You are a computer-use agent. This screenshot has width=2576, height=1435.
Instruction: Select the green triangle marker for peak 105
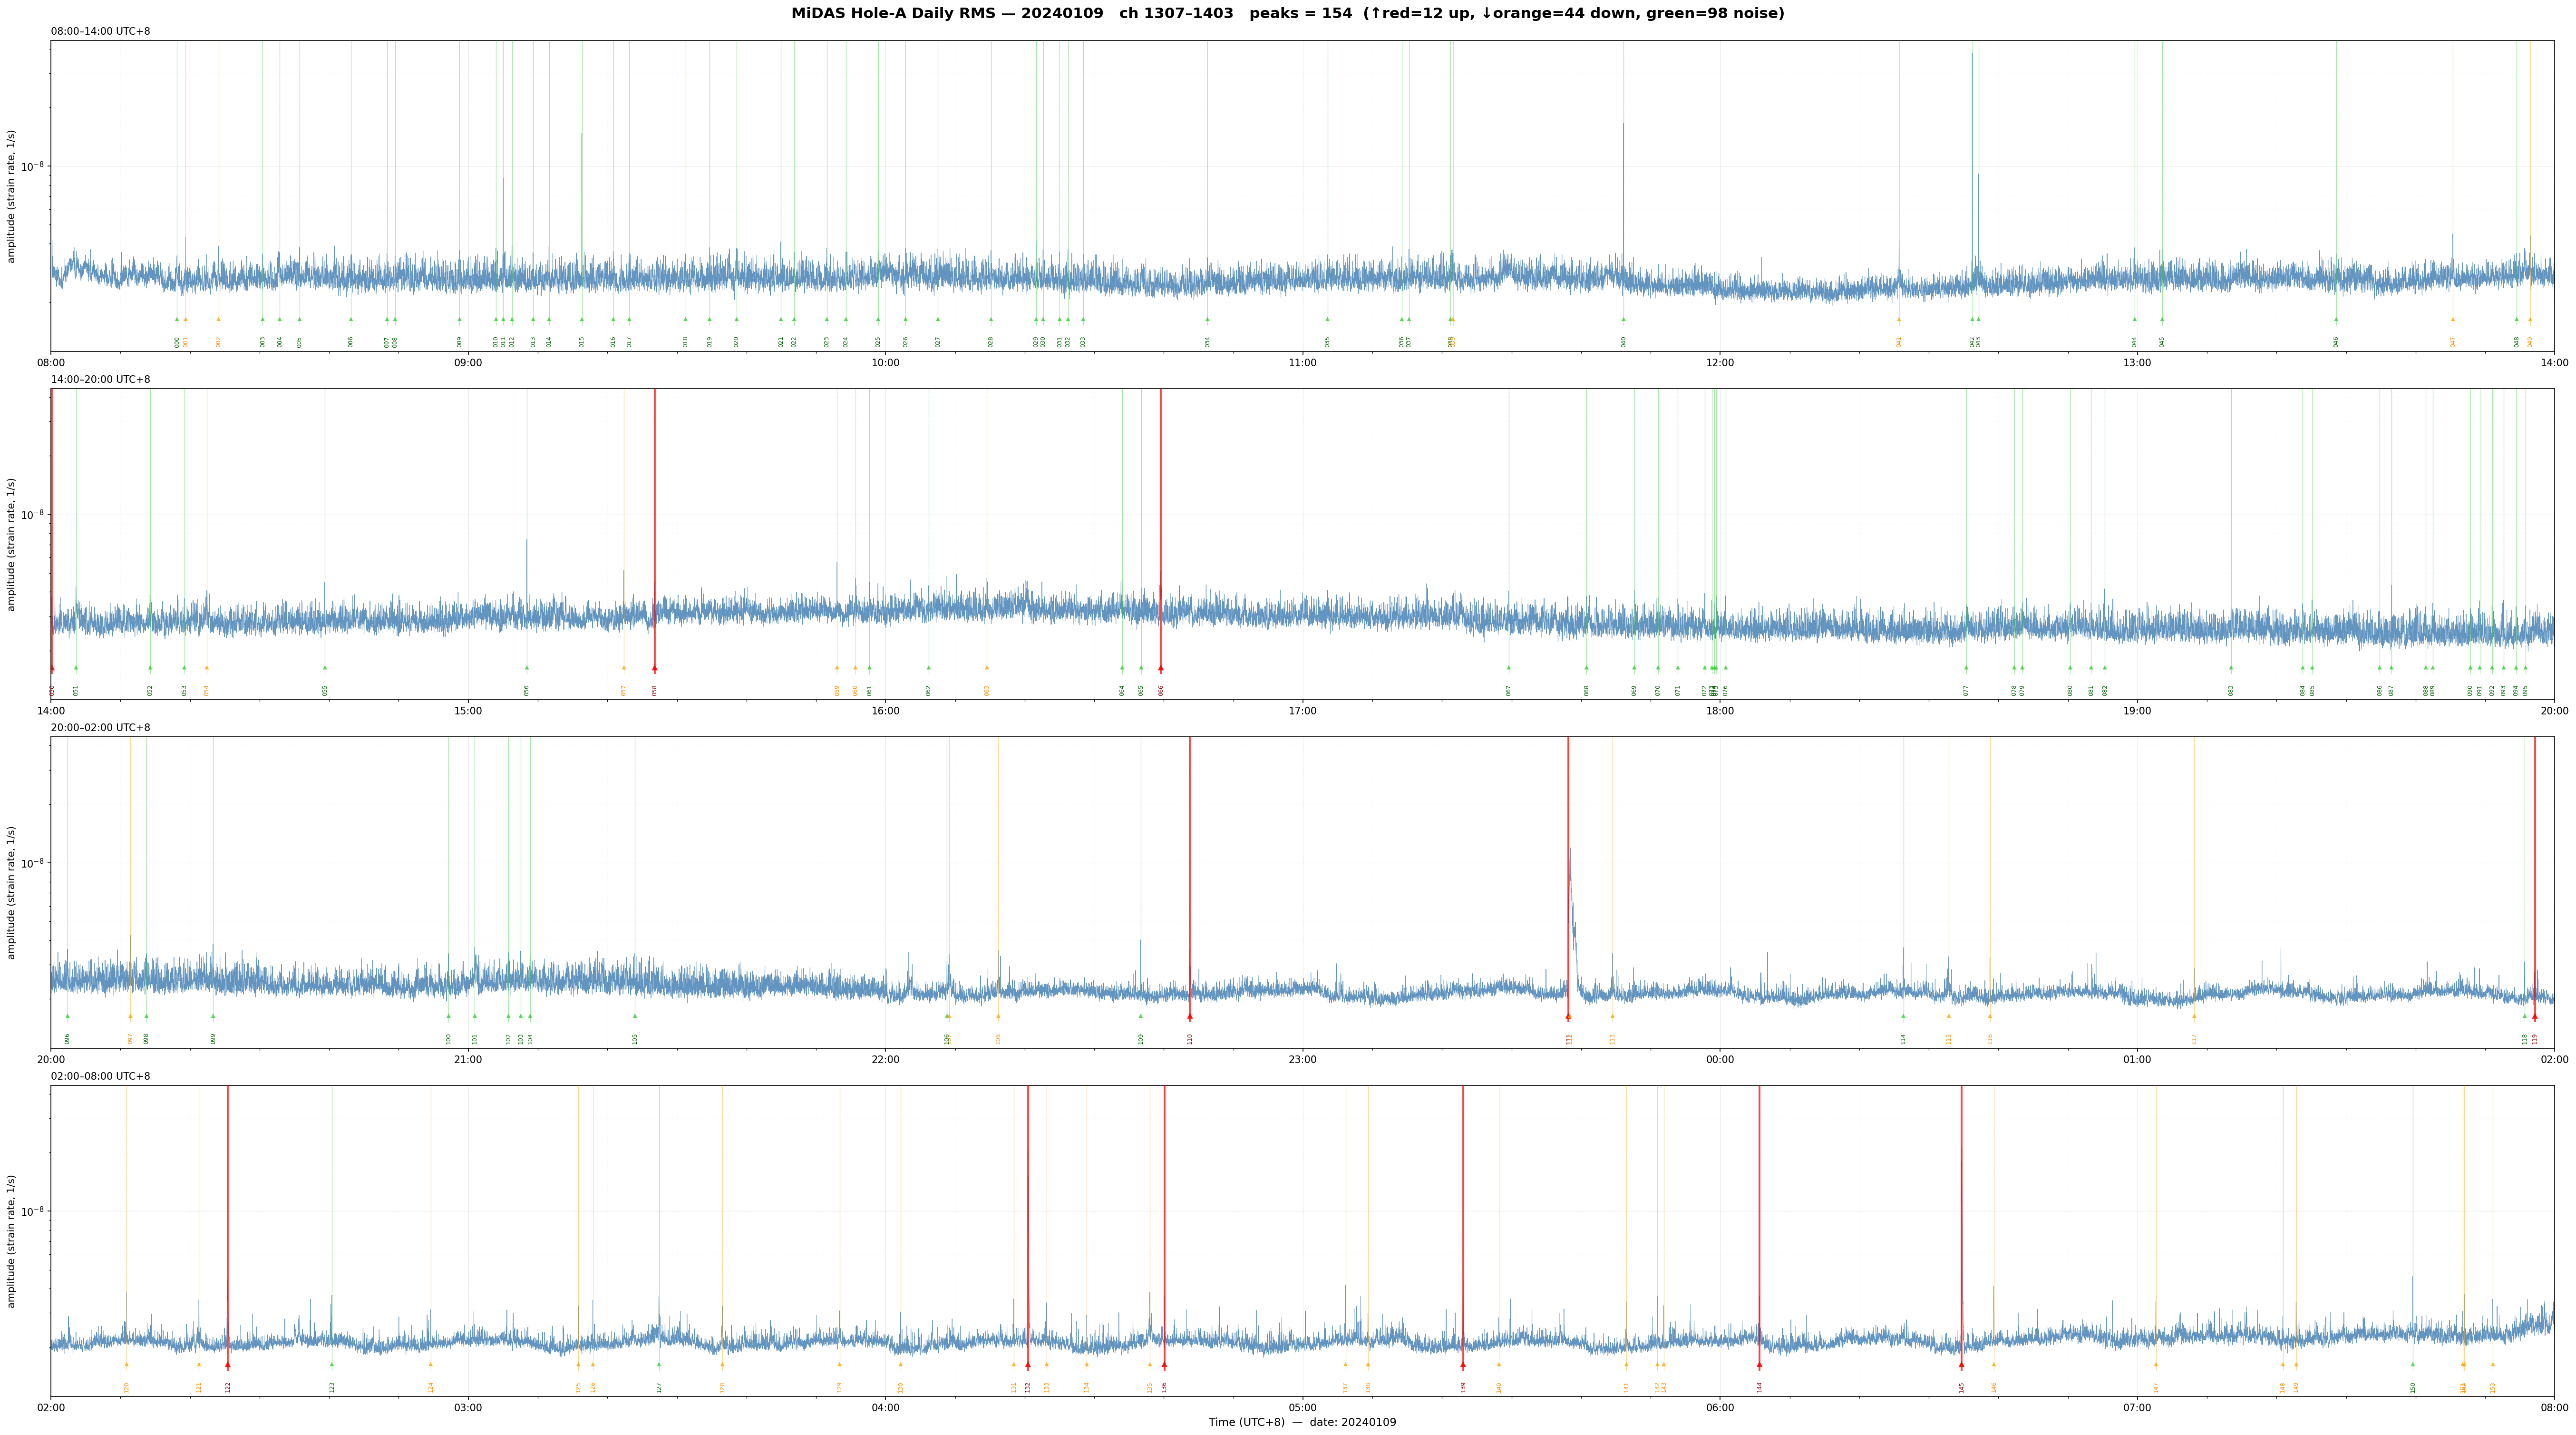[635, 1016]
